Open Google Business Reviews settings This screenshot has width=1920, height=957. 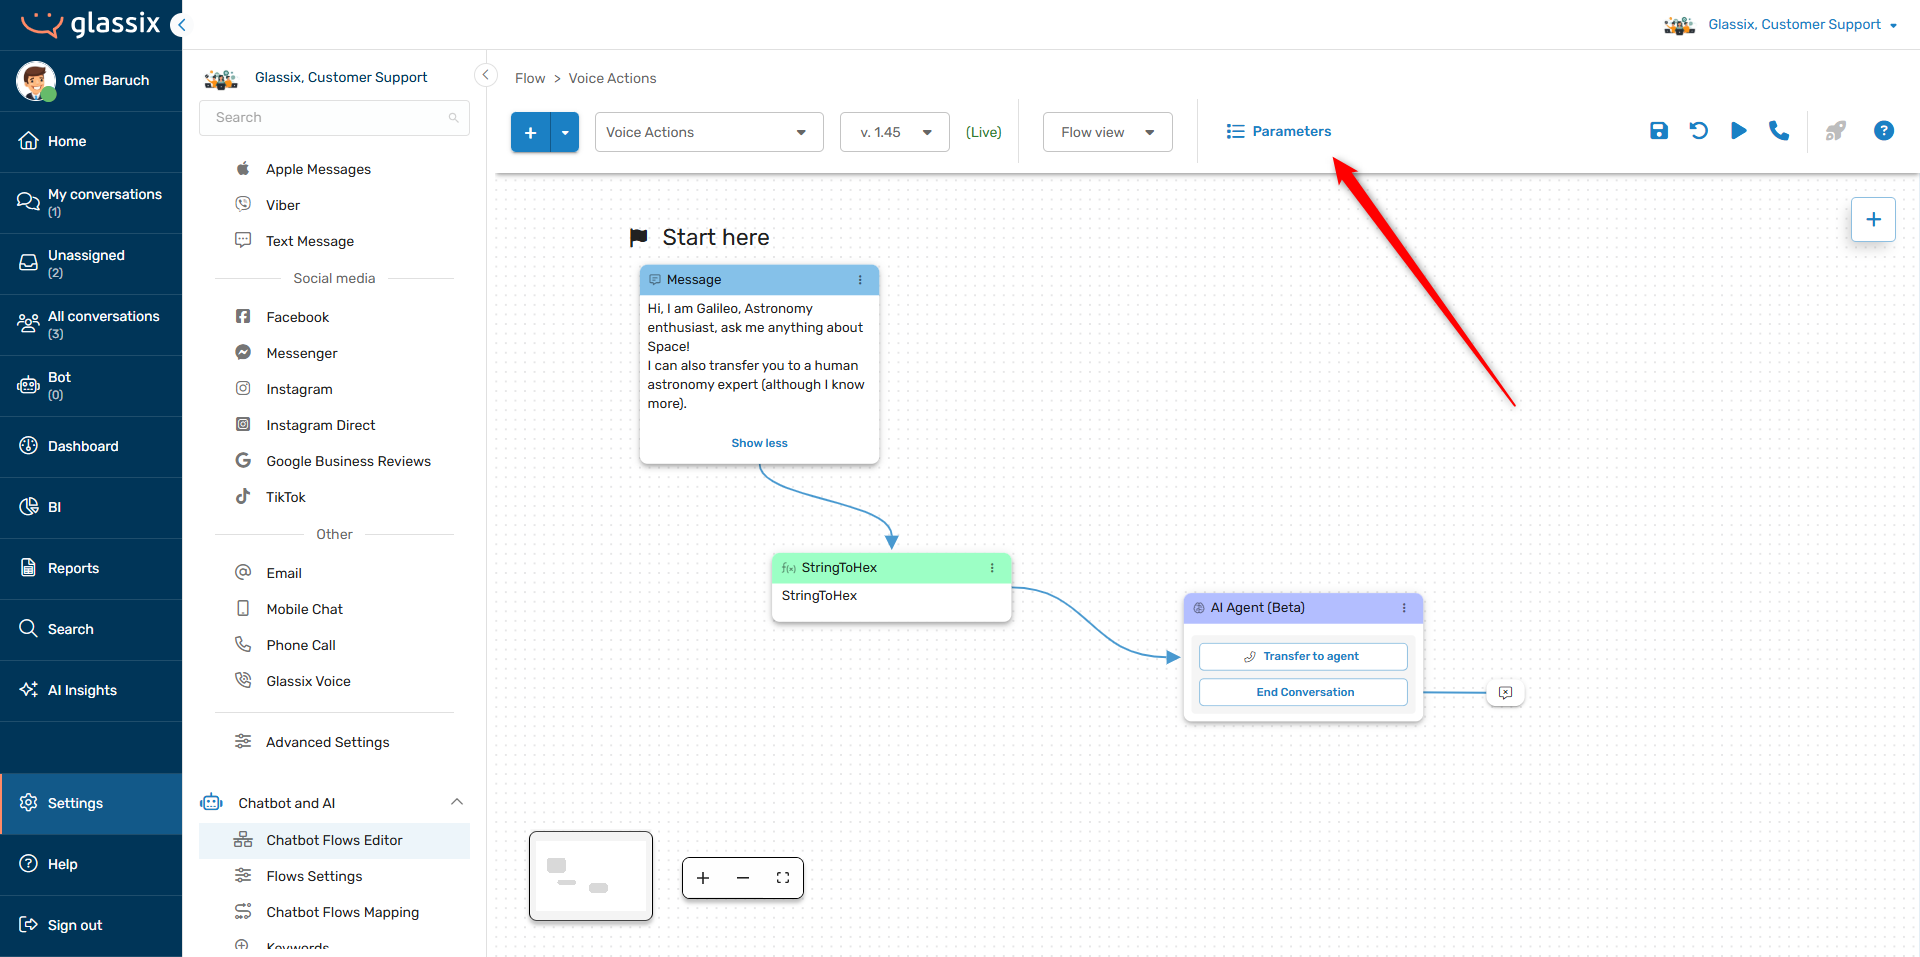pos(348,461)
